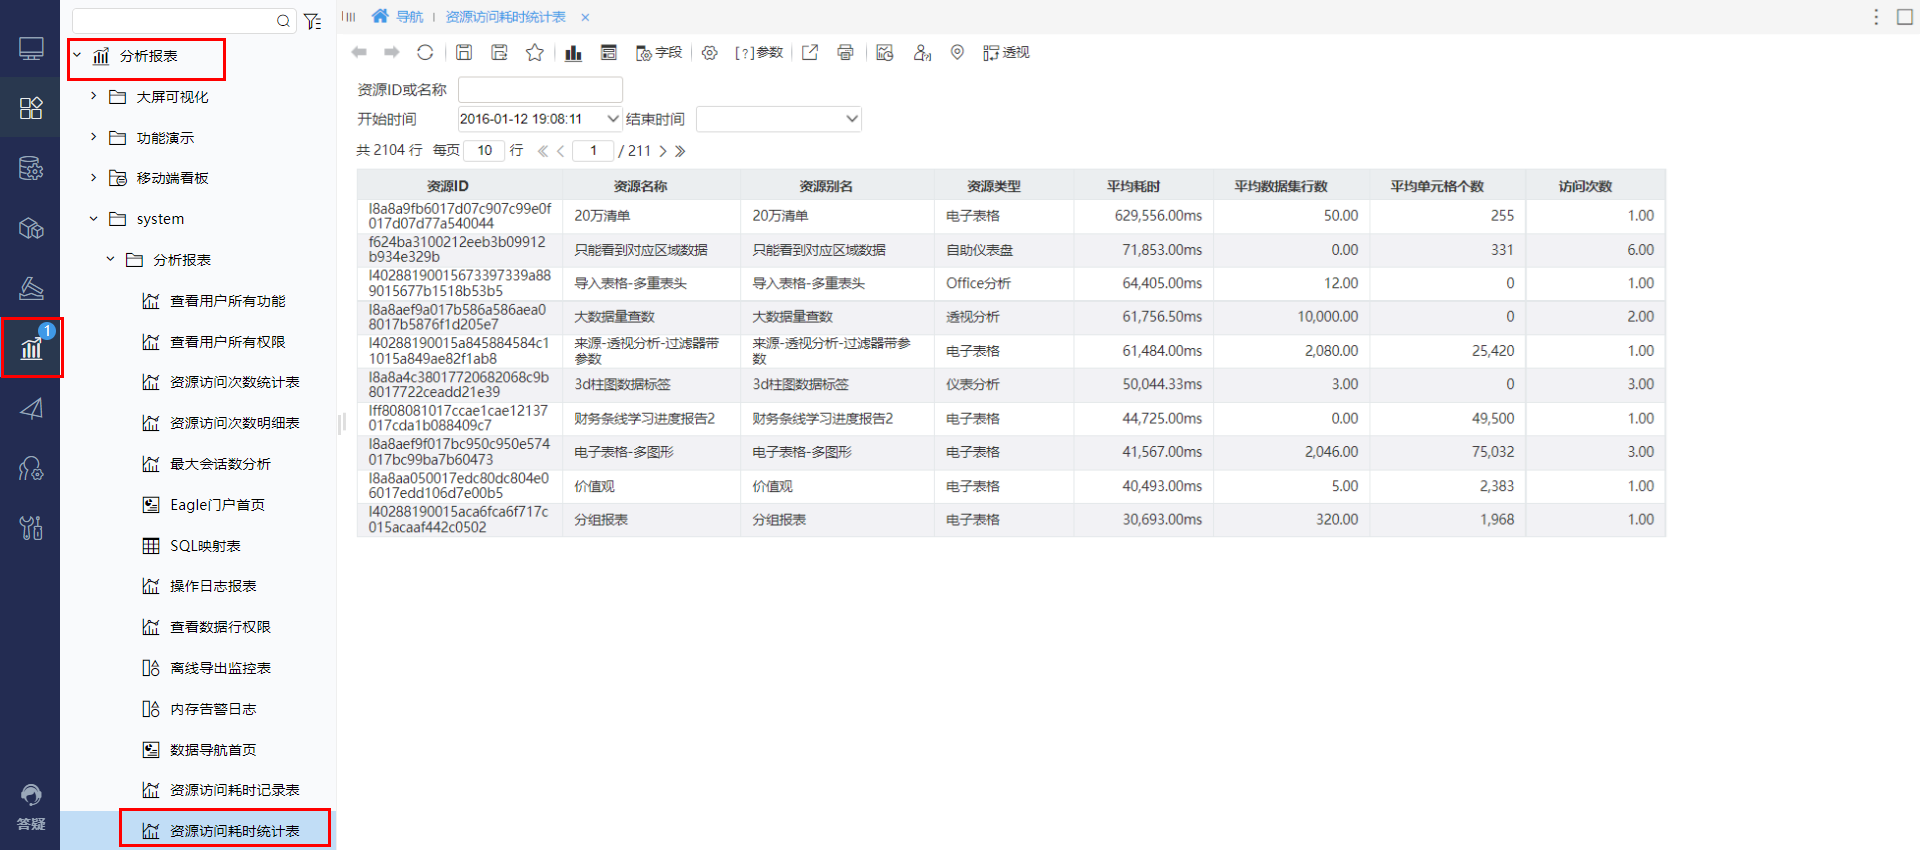Viewport: 1920px width, 850px height.
Task: Switch to the 导航 home tab
Action: pyautogui.click(x=397, y=17)
